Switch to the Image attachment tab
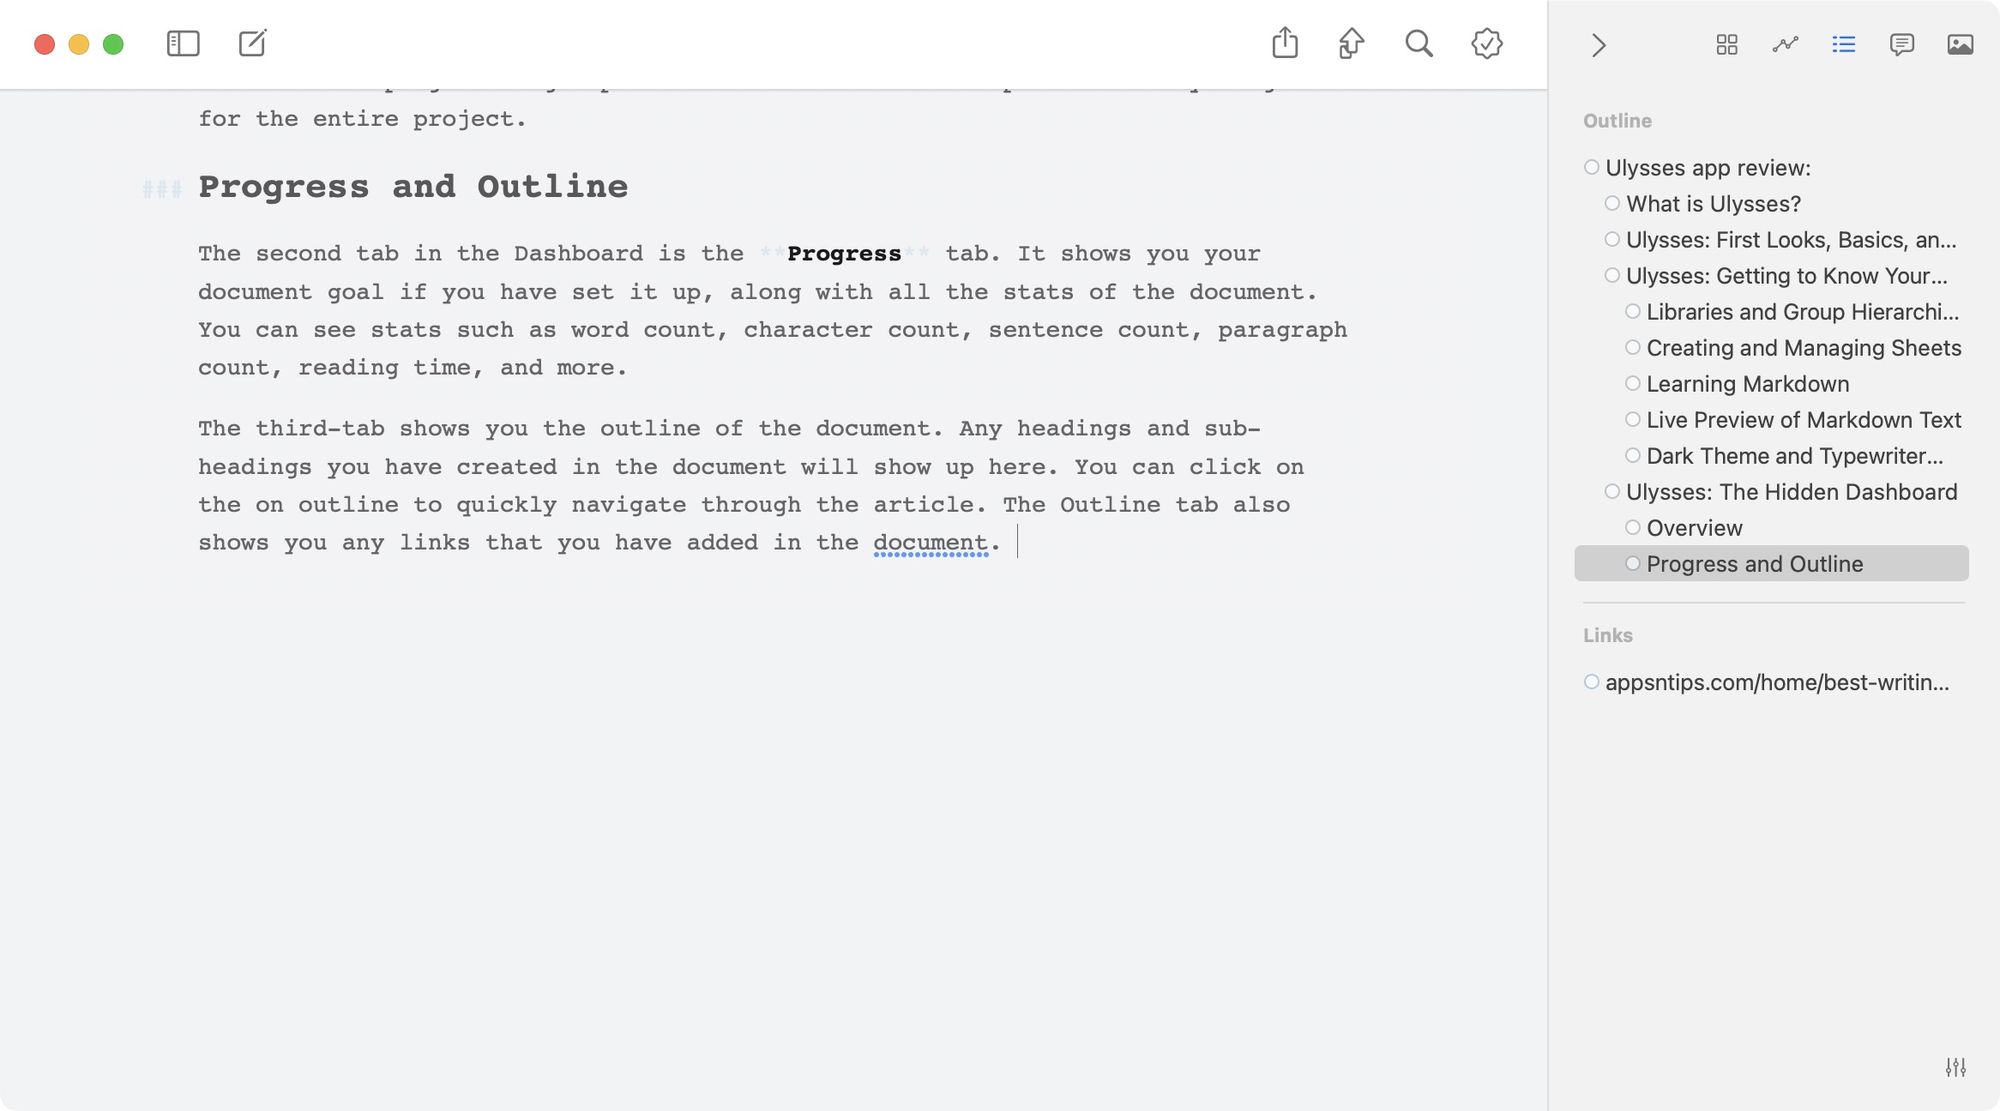The height and width of the screenshot is (1111, 2000). click(1960, 44)
